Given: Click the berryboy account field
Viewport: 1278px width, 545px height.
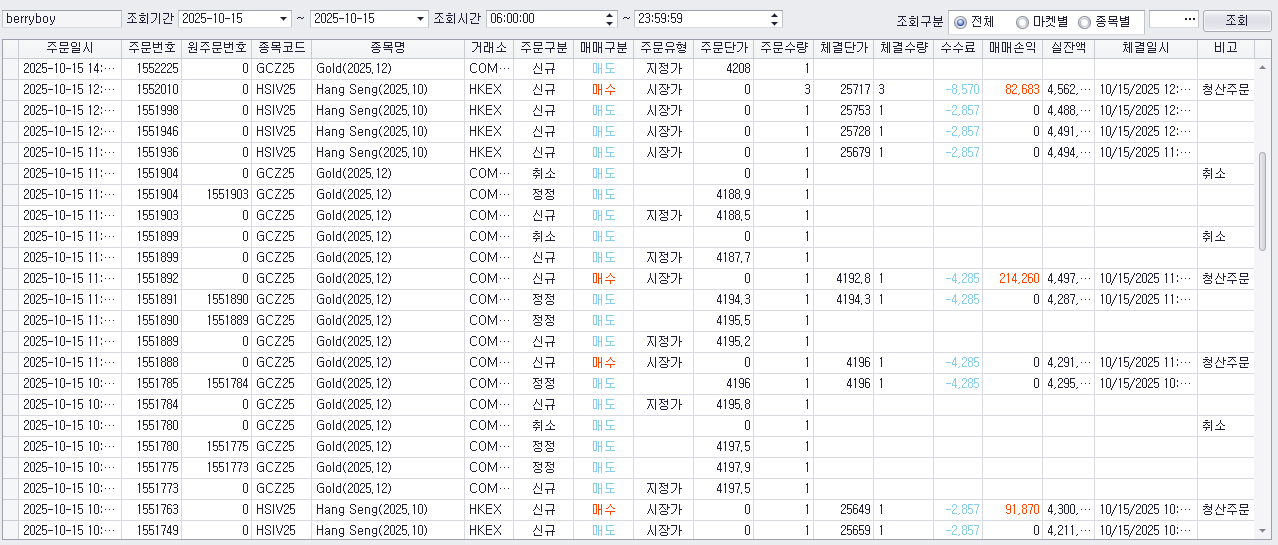Looking at the screenshot, I should 61,19.
